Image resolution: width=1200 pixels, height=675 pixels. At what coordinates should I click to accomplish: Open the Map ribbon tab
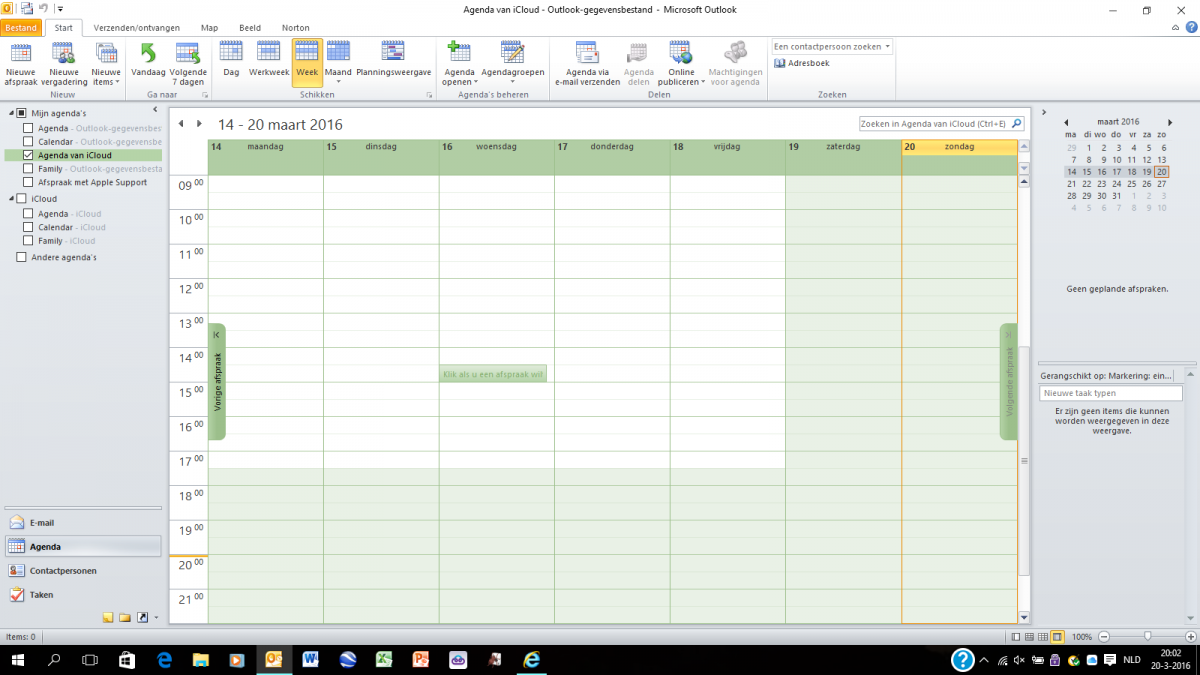click(x=209, y=28)
